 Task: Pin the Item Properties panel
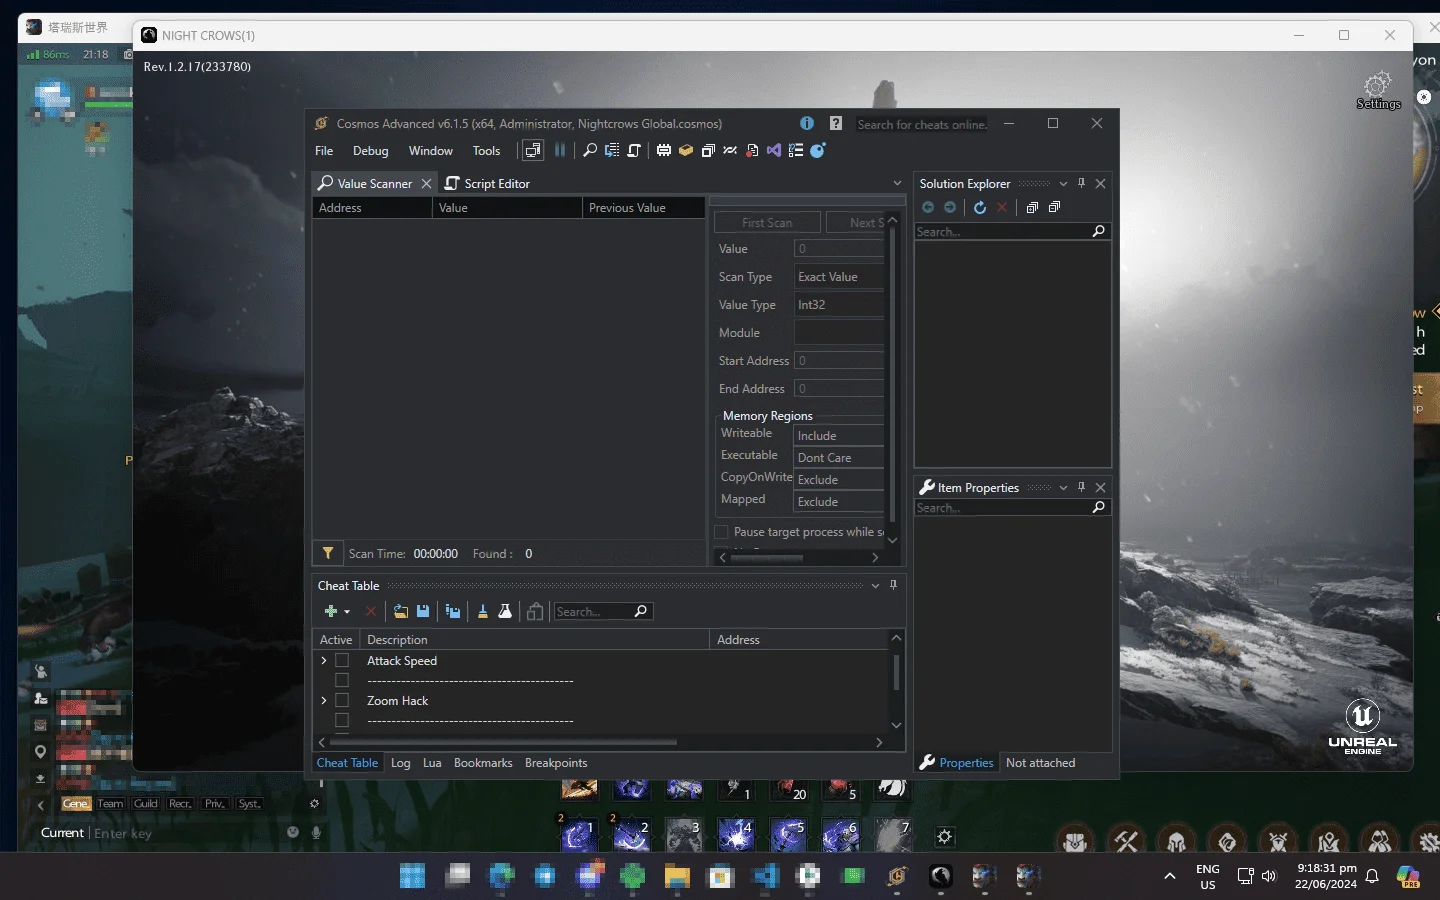pyautogui.click(x=1081, y=487)
